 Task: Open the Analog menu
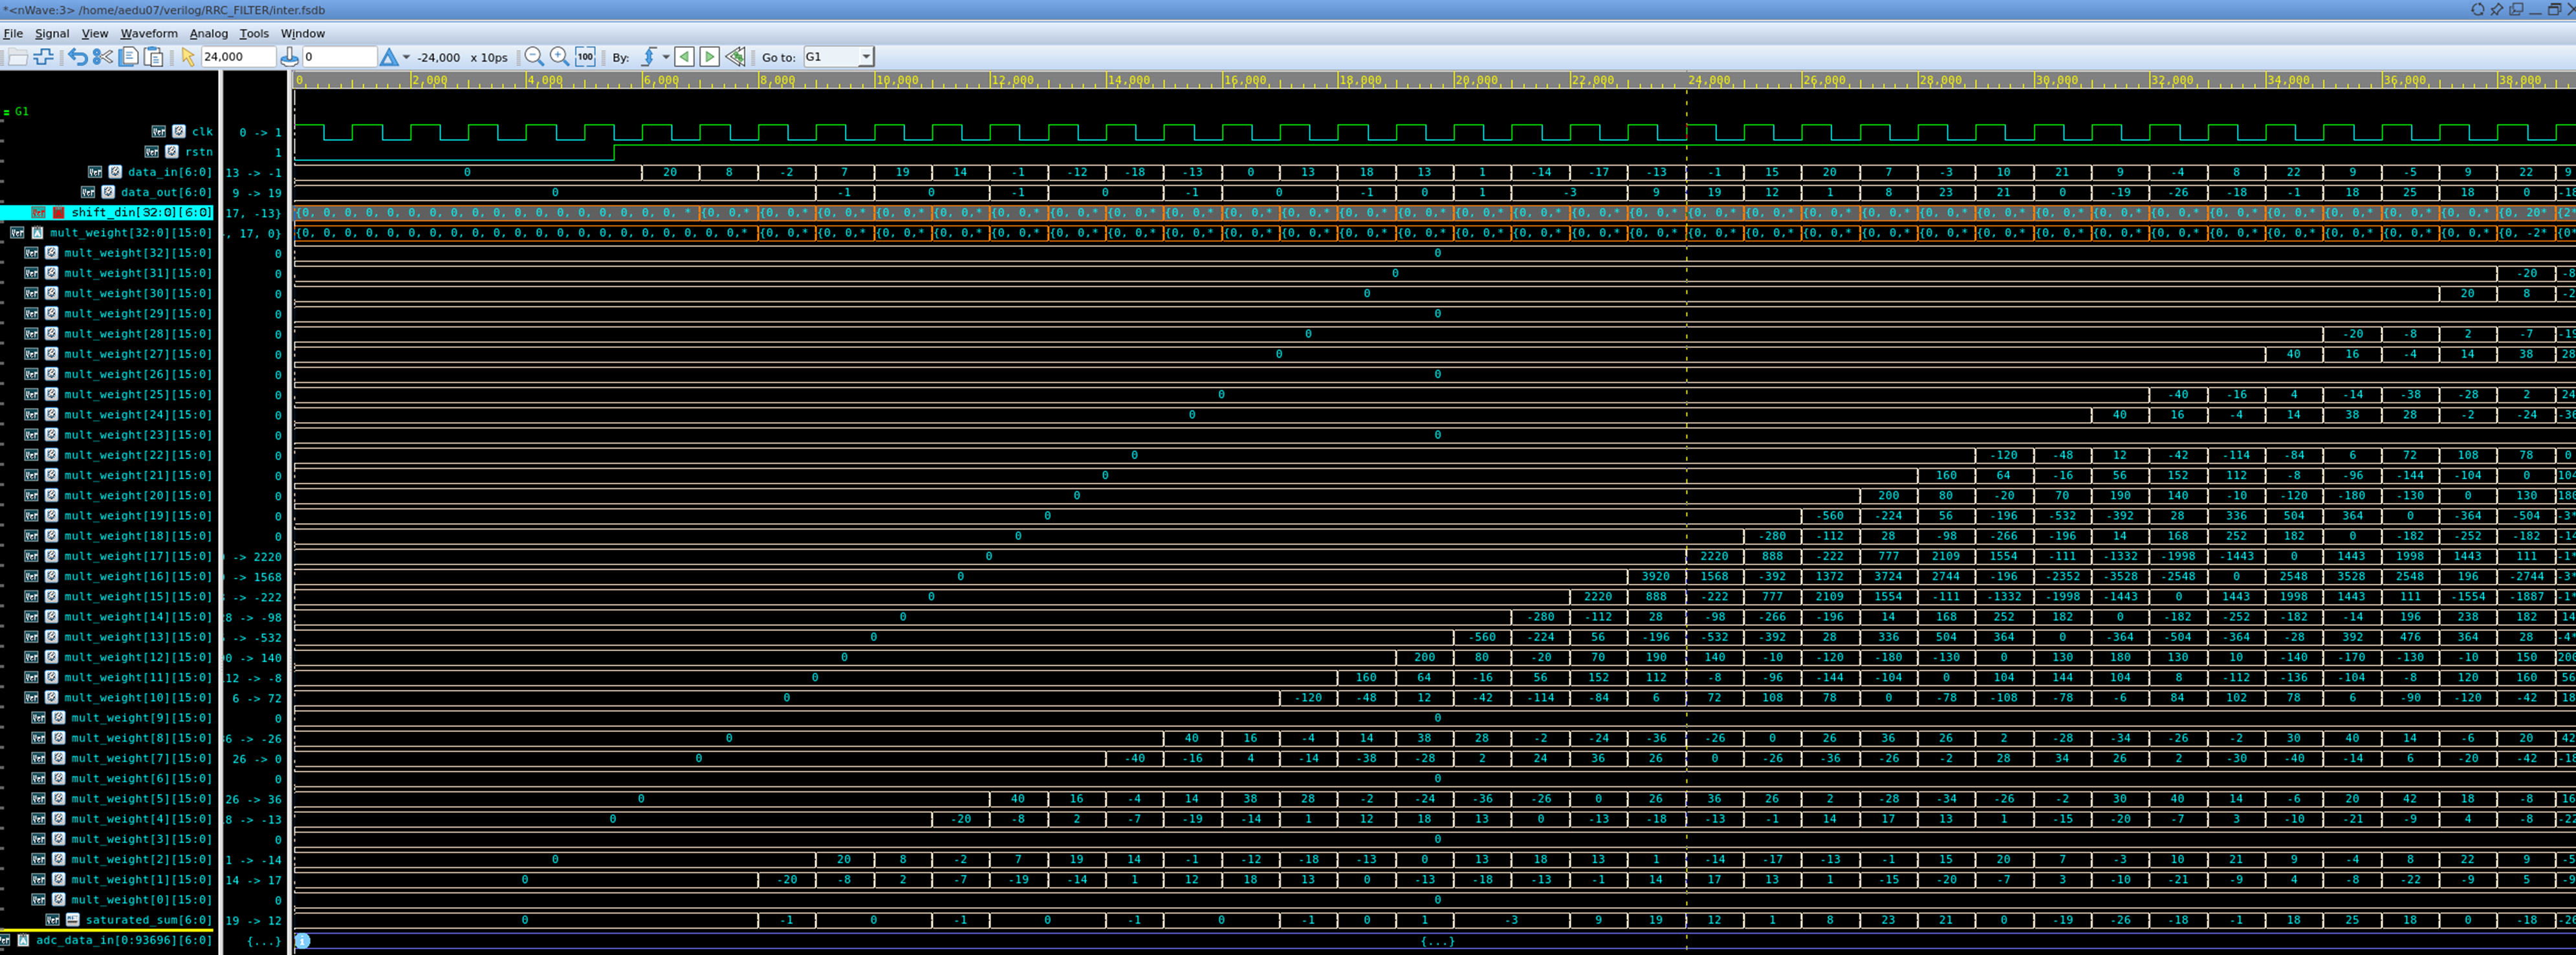coord(208,33)
